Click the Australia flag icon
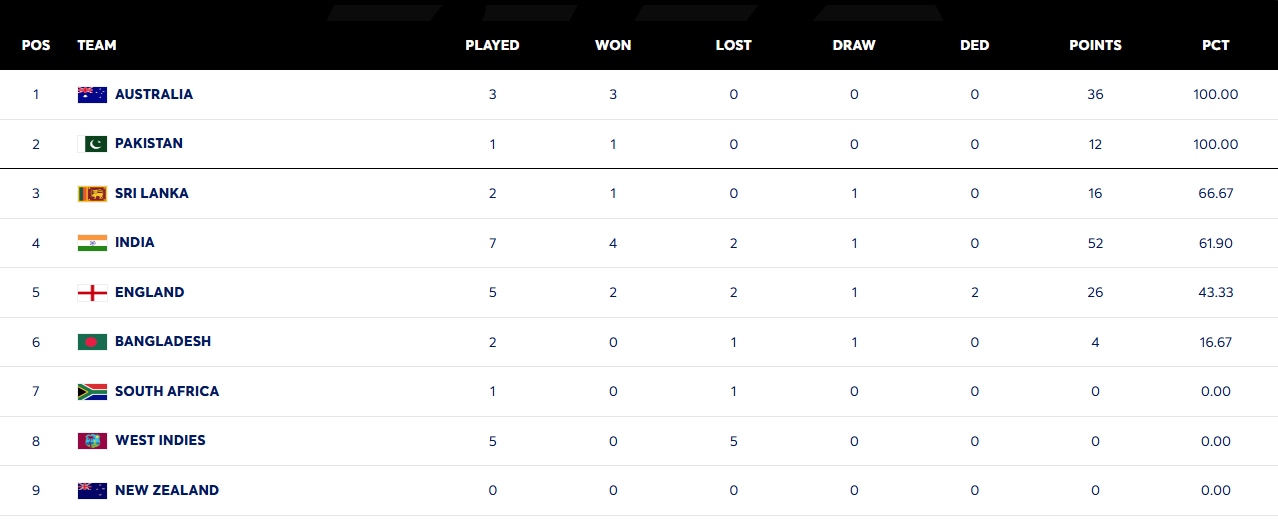This screenshot has width=1278, height=520. (92, 94)
